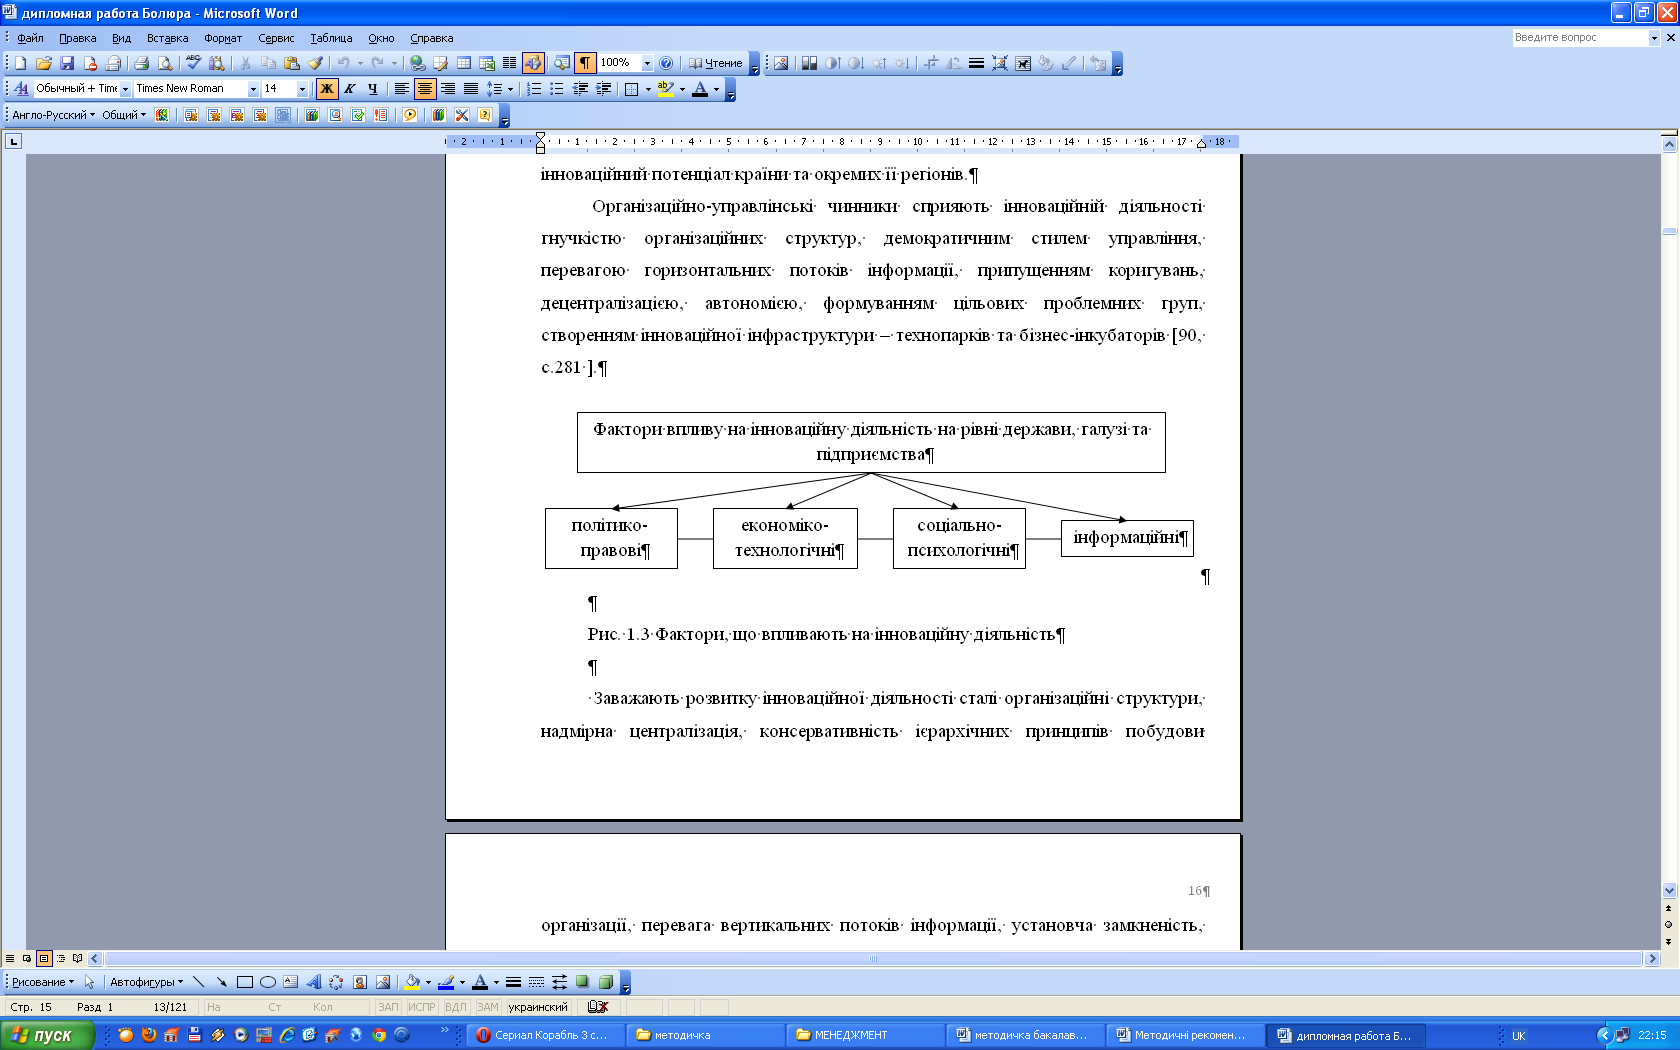Select the Line drawing tool
This screenshot has width=1680, height=1050.
point(198,982)
